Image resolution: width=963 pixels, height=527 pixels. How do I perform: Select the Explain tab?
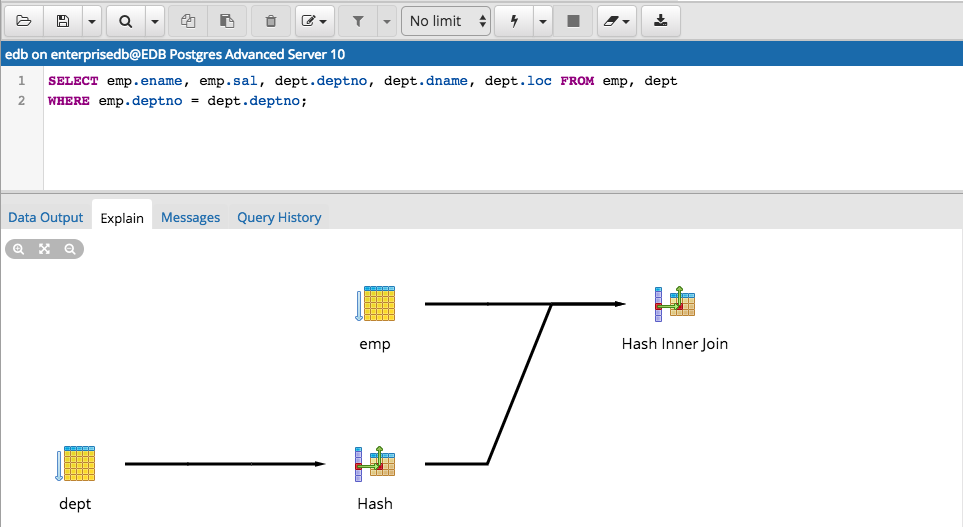tap(122, 218)
